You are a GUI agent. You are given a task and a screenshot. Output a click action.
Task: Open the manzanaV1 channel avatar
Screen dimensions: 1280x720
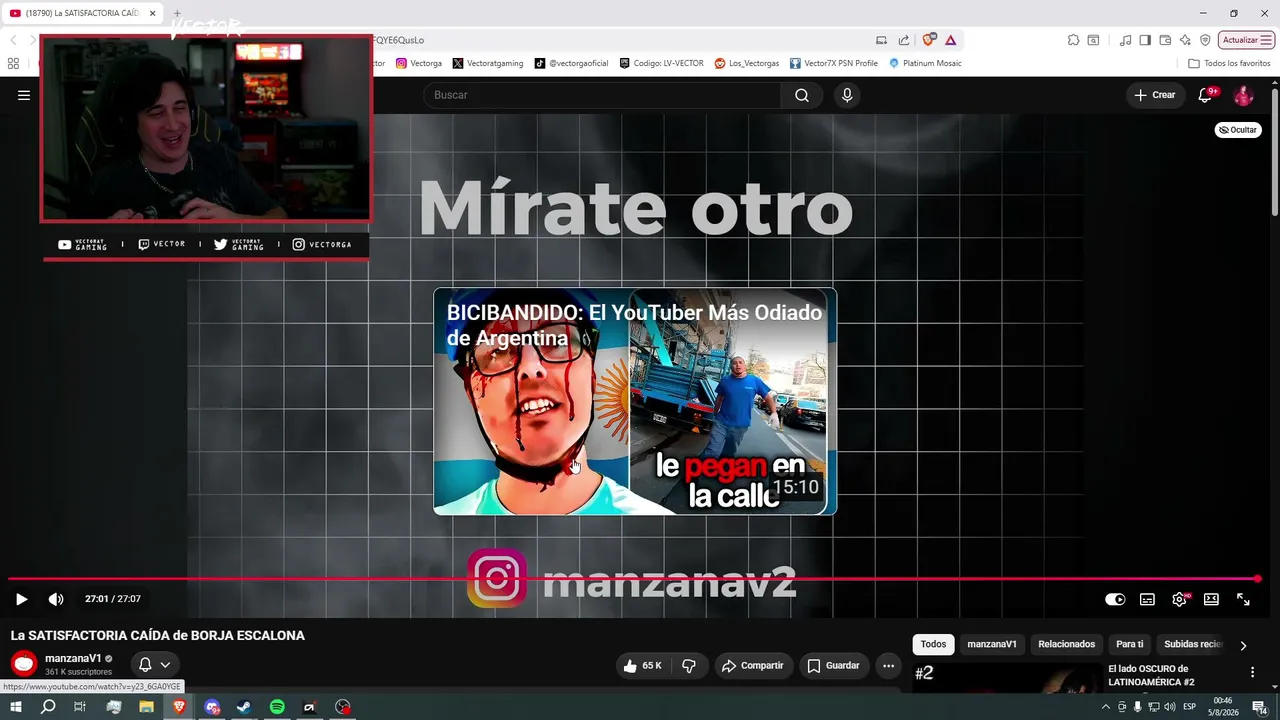(x=24, y=663)
